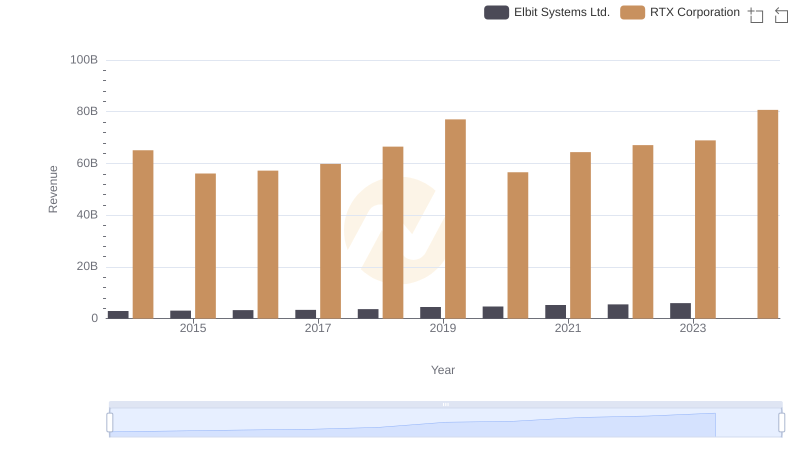Select the 2024 RTX Corporation bar
Image resolution: width=800 pixels, height=461 pixels.
[768, 214]
